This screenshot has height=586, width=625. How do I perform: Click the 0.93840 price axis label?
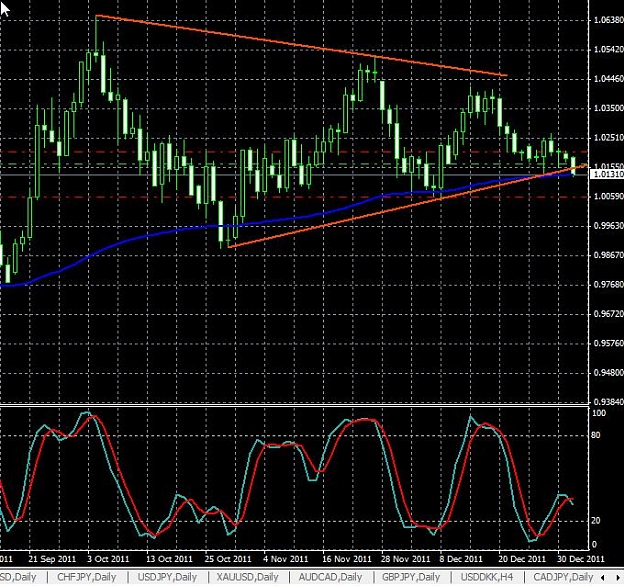tap(608, 401)
